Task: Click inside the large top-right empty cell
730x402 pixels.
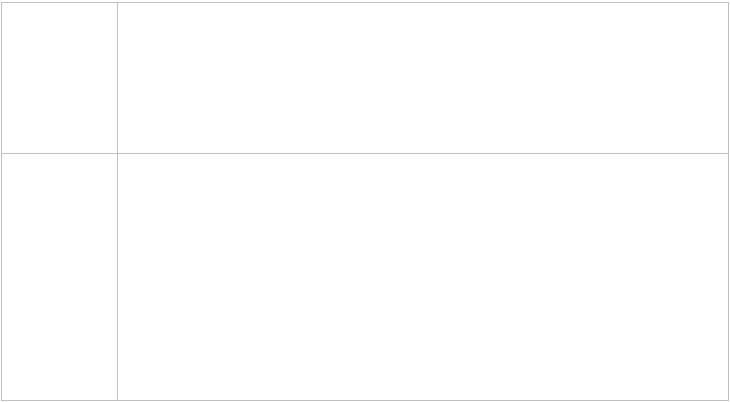Action: click(423, 78)
